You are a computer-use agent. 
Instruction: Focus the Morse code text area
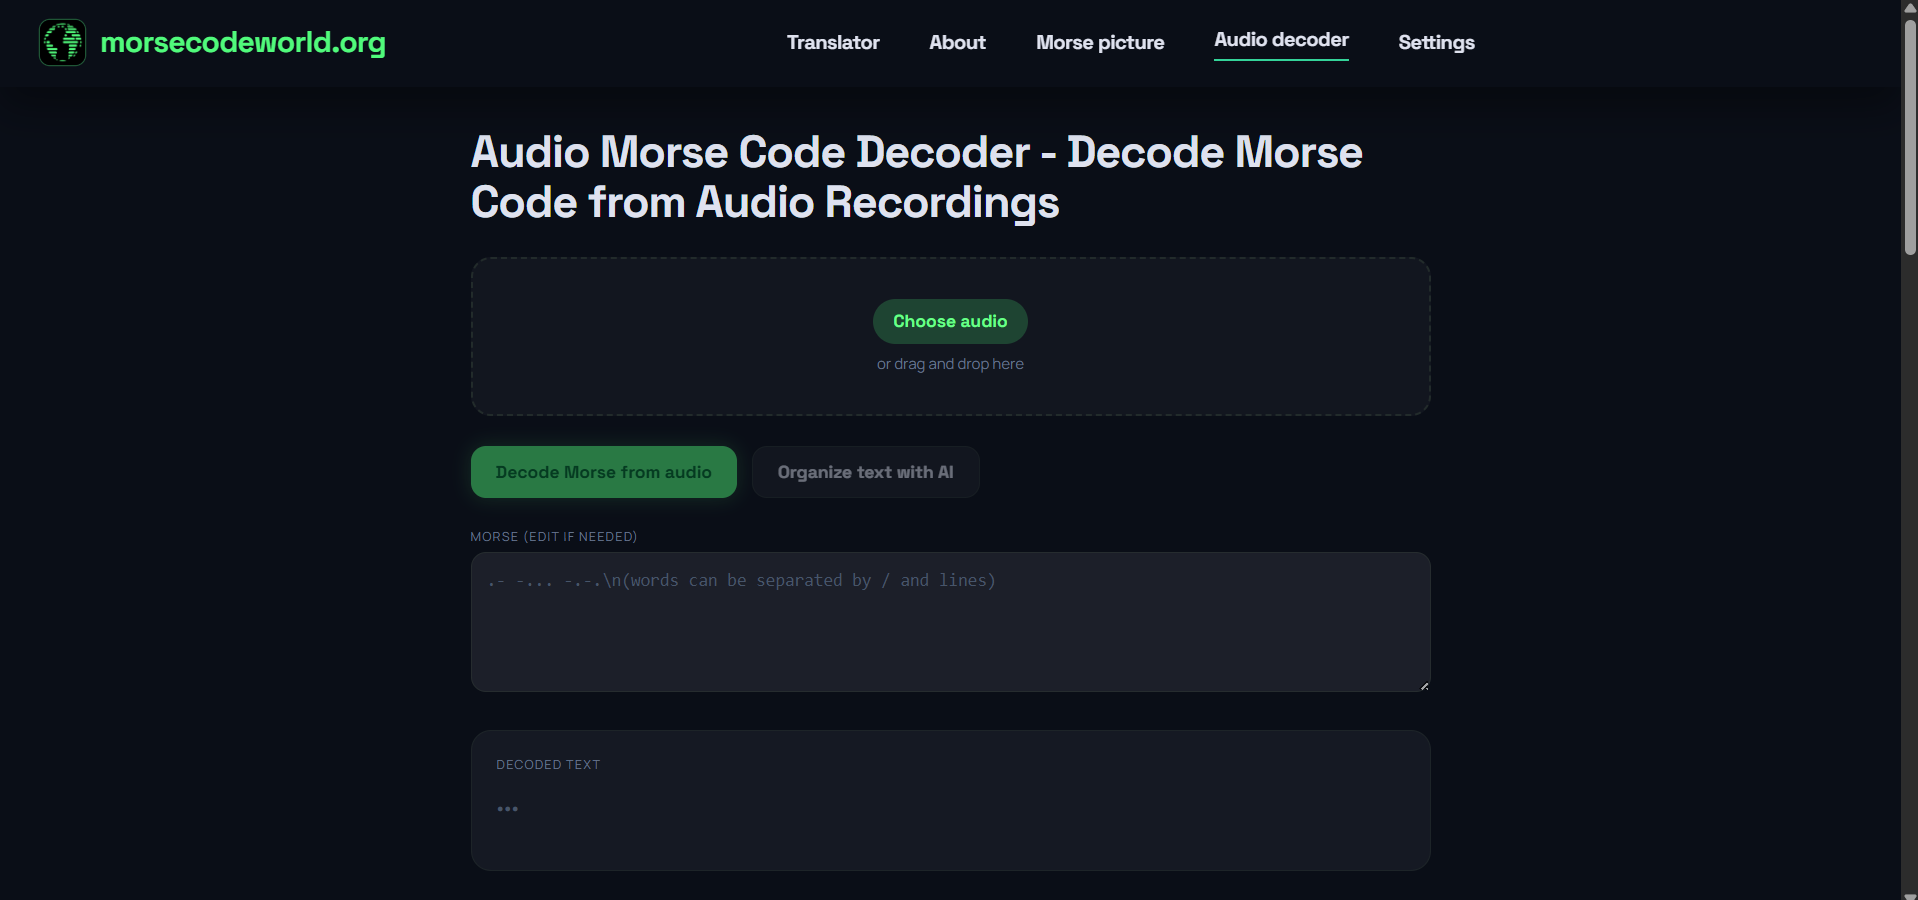tap(950, 622)
